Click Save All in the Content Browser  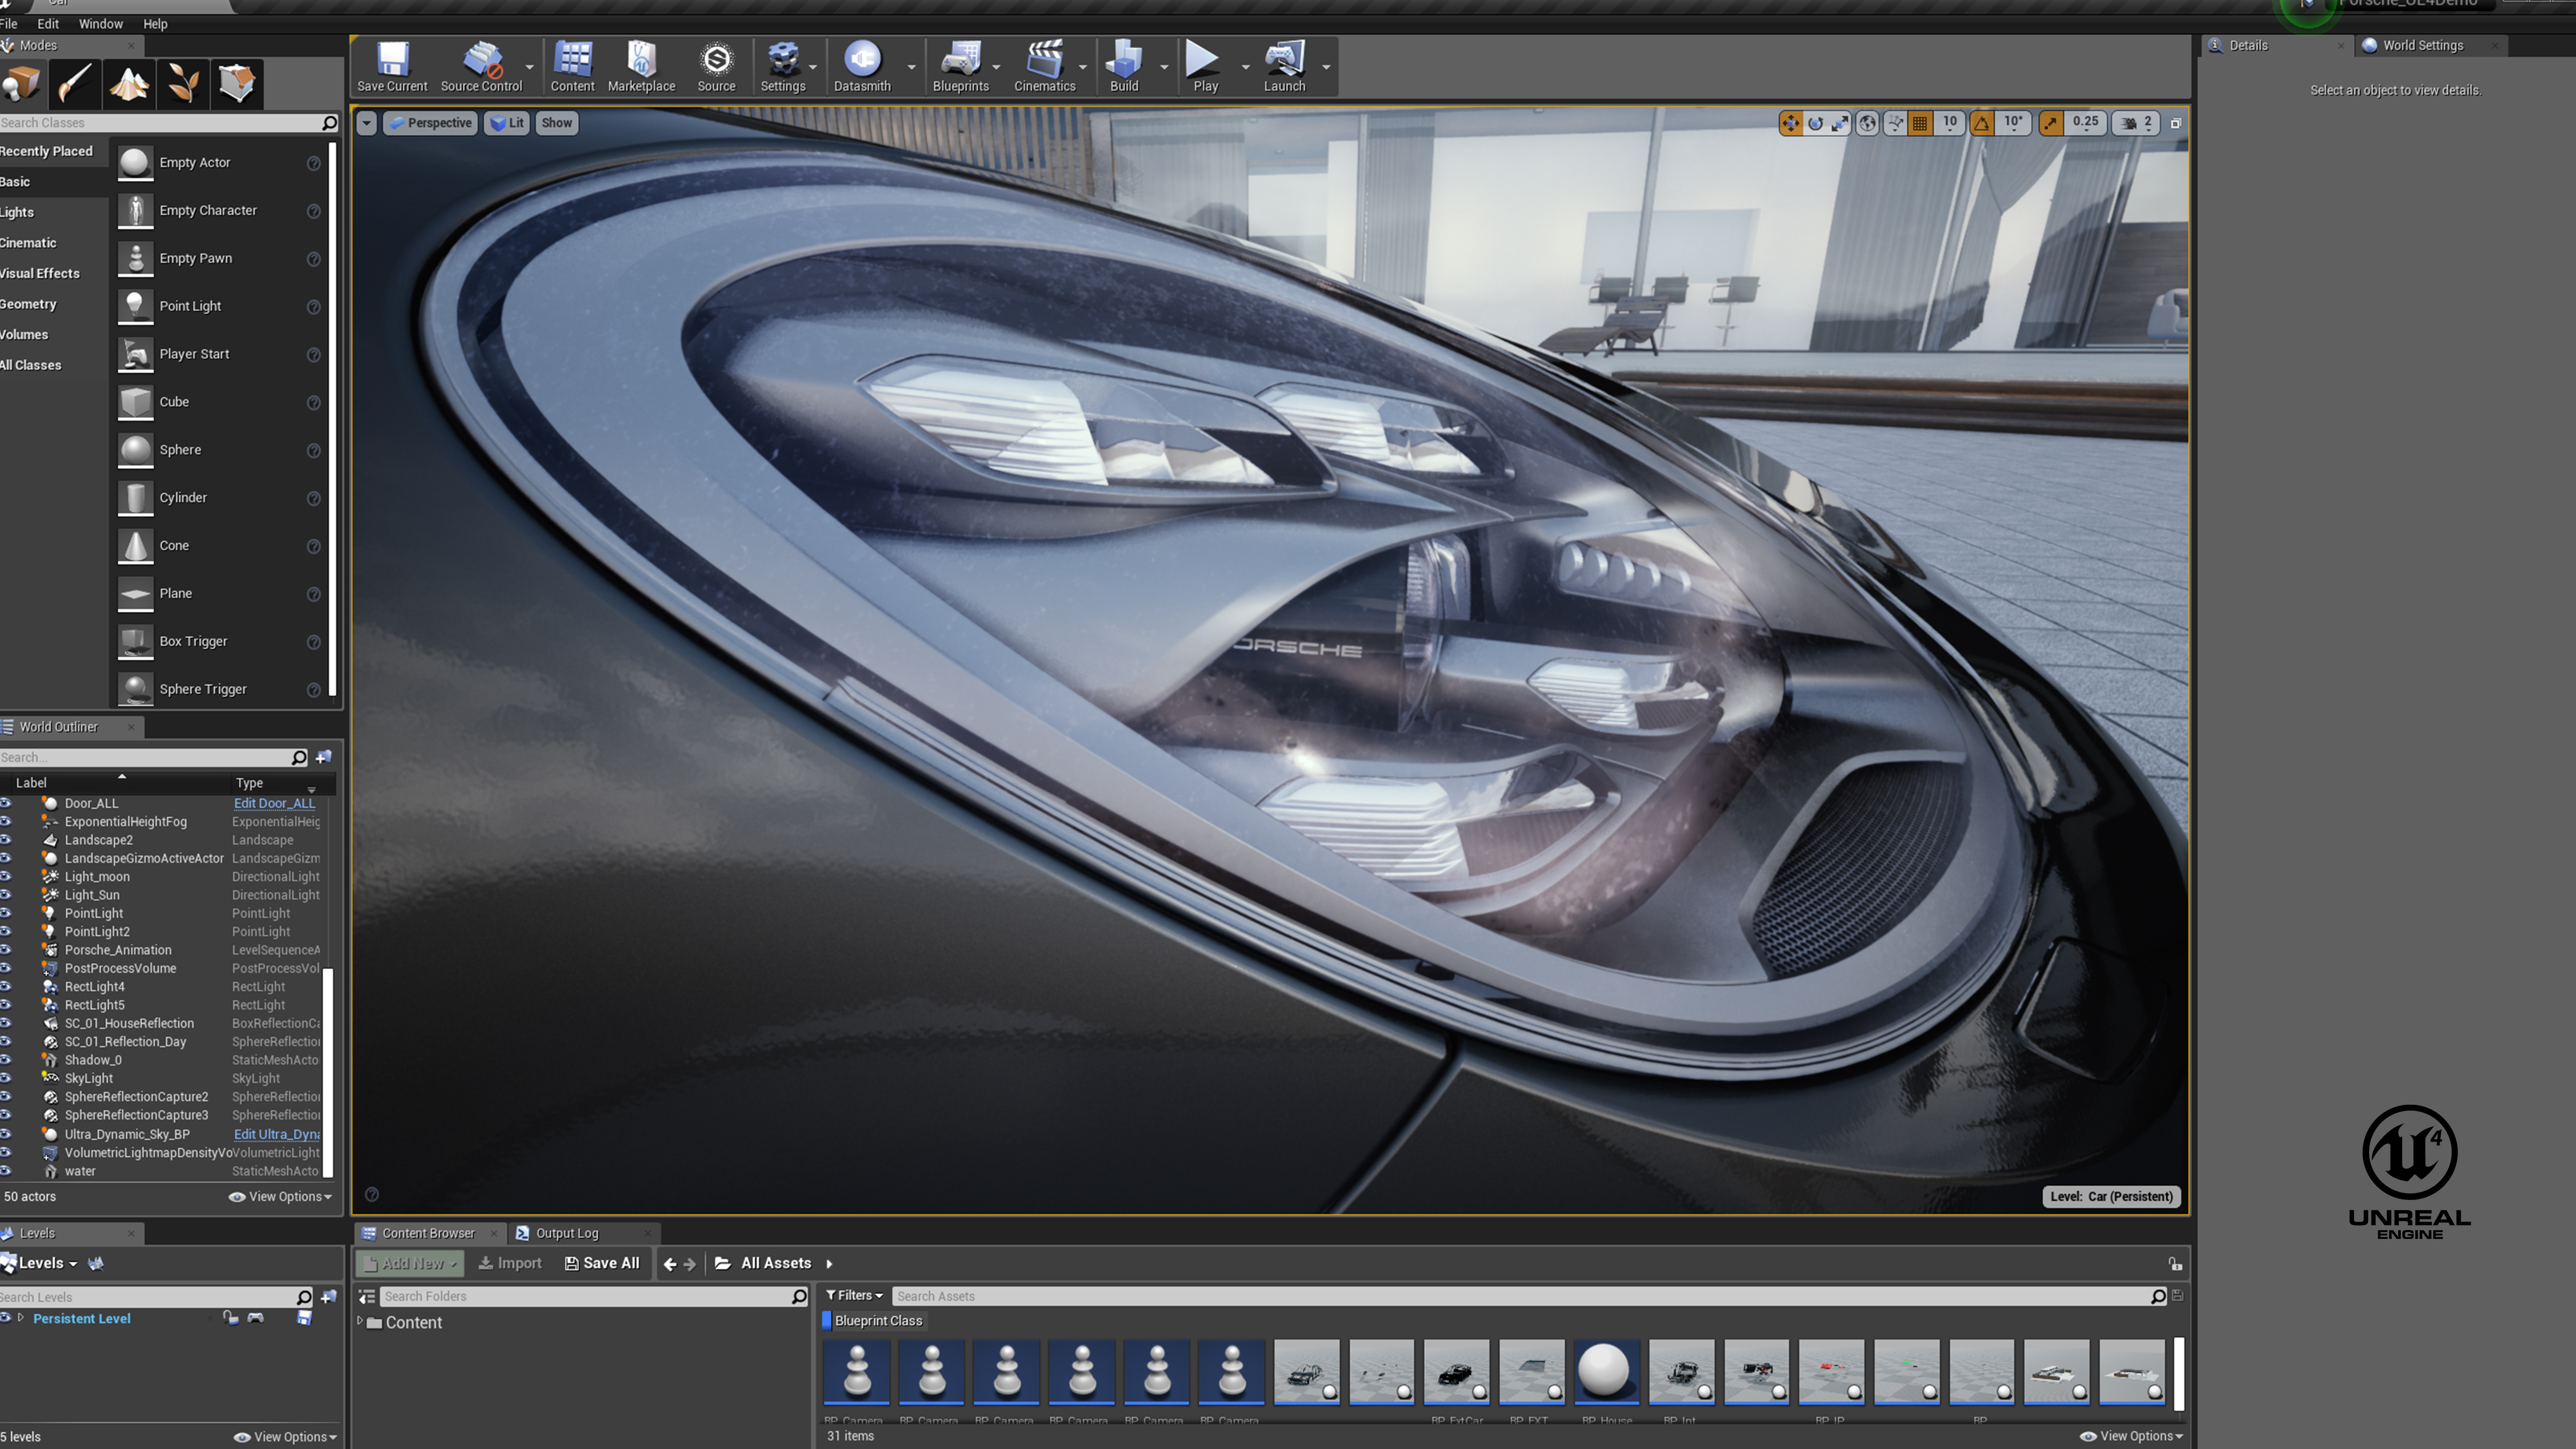tap(602, 1263)
